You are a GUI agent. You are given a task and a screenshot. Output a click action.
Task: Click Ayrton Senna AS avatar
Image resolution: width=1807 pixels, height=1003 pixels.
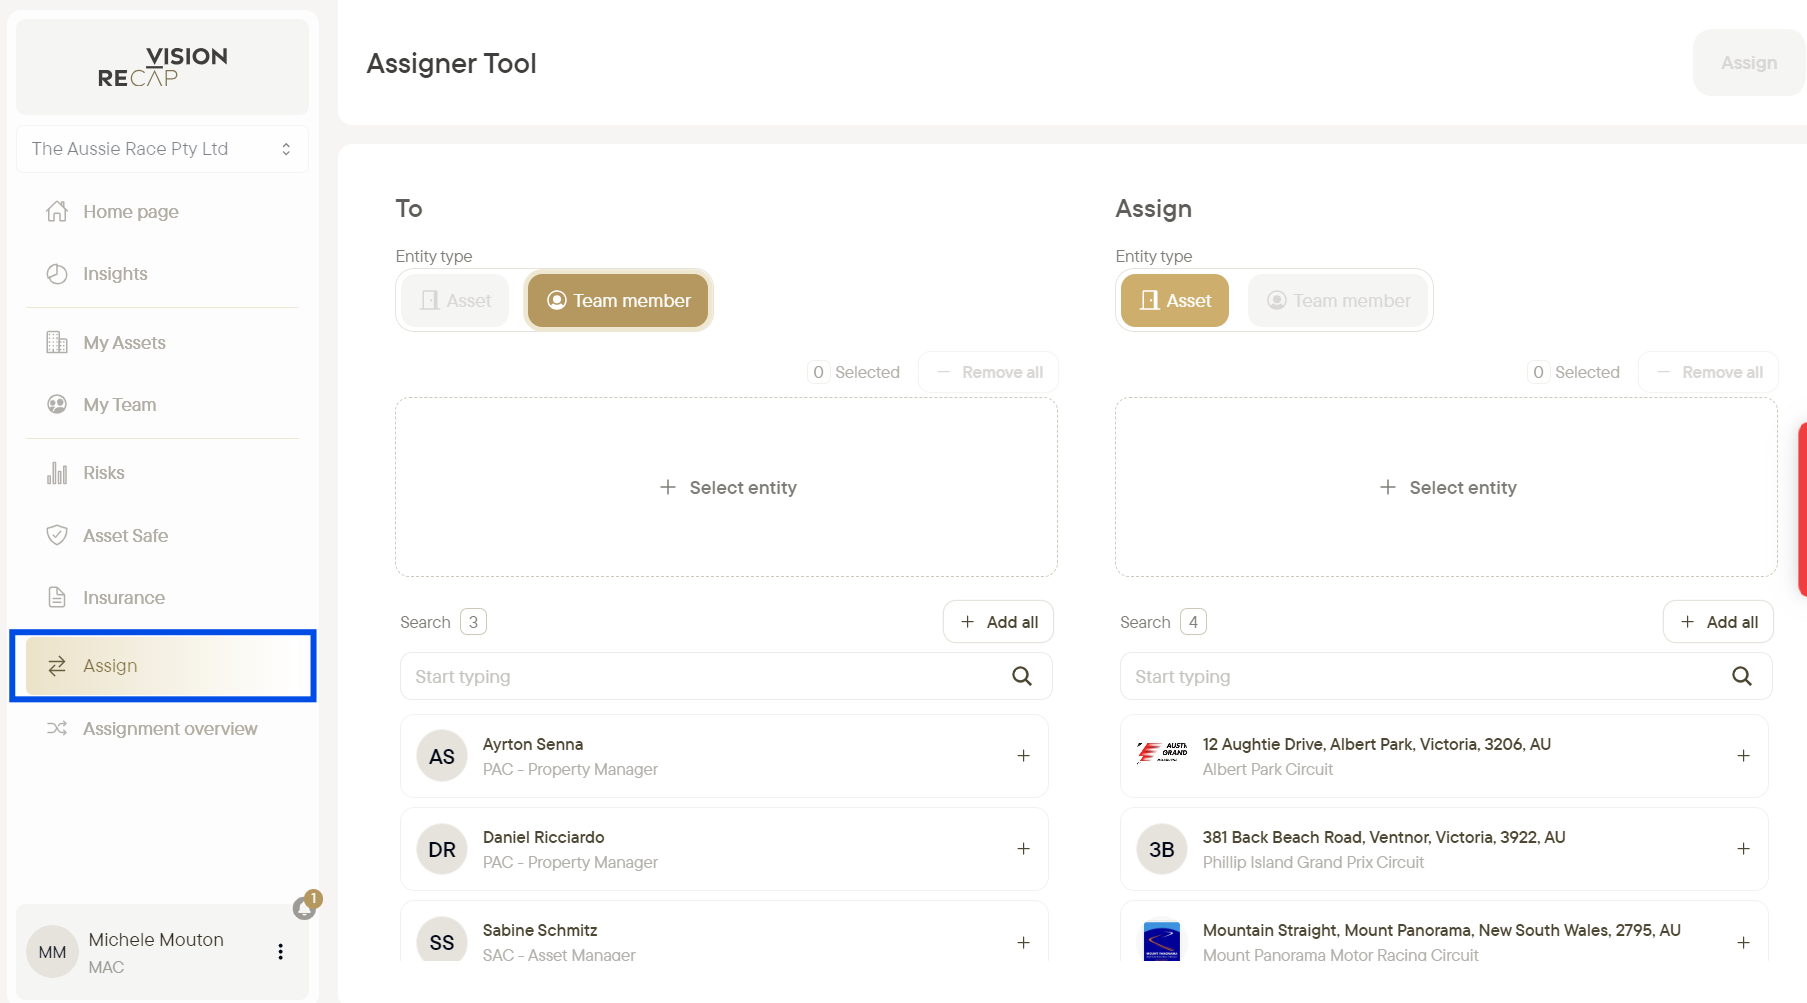pyautogui.click(x=442, y=756)
